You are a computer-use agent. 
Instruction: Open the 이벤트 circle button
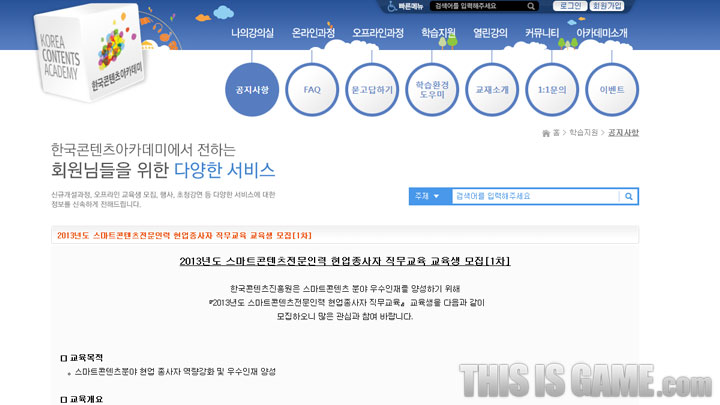[612, 89]
